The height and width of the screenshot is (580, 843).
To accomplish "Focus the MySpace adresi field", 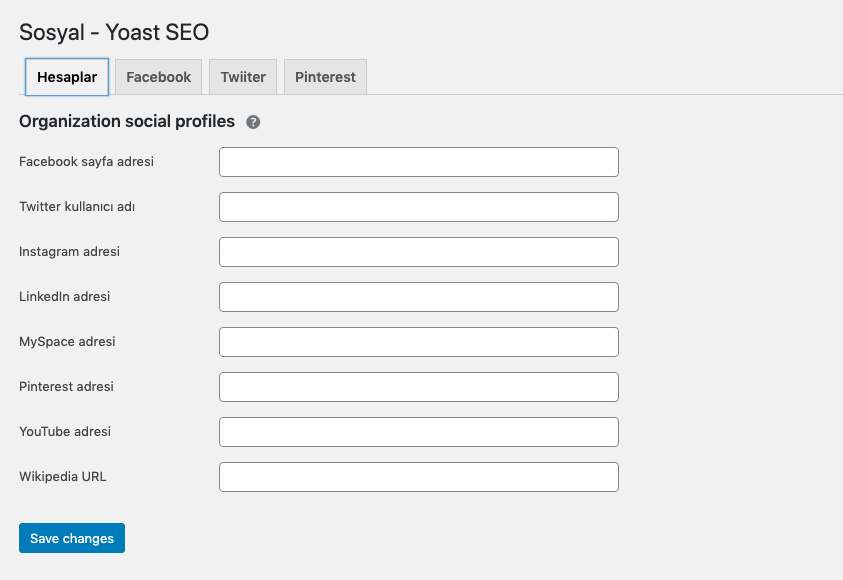I will [x=418, y=342].
